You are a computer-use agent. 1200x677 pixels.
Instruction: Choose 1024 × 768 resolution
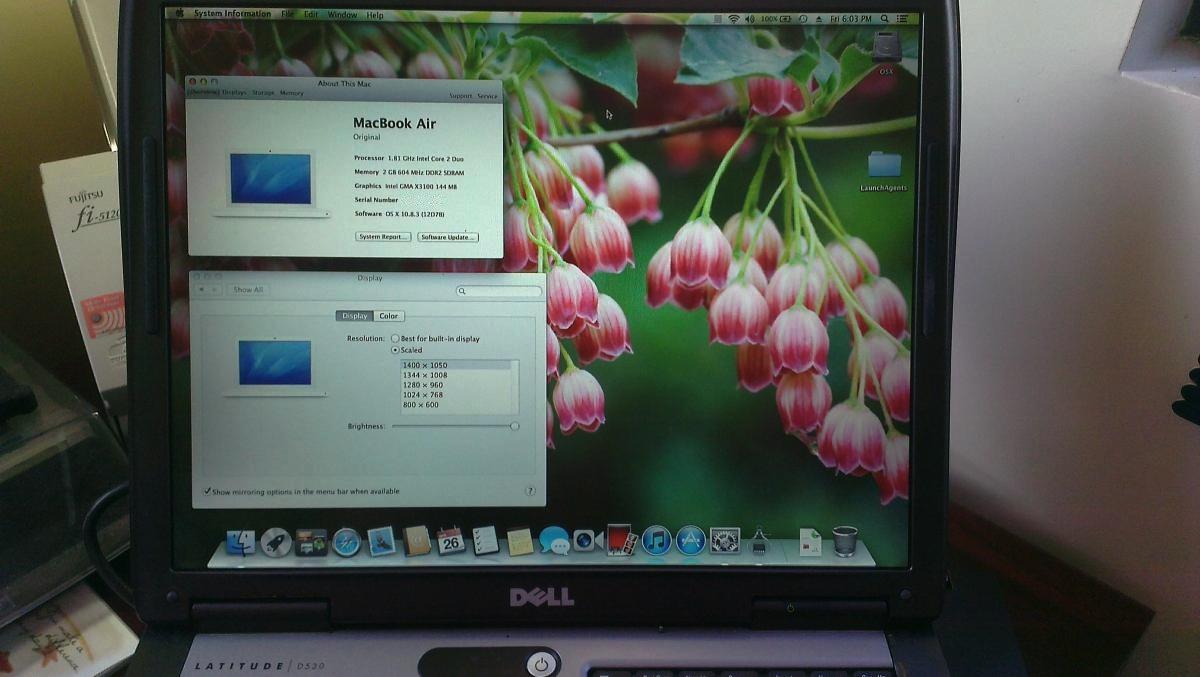[456, 395]
